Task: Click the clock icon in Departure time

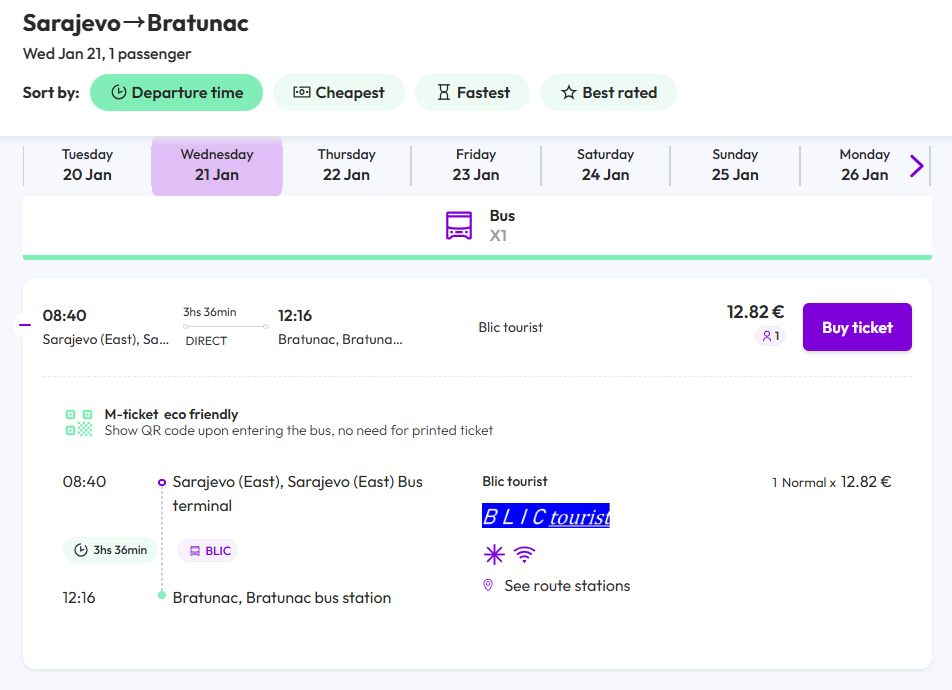Action: pyautogui.click(x=119, y=92)
